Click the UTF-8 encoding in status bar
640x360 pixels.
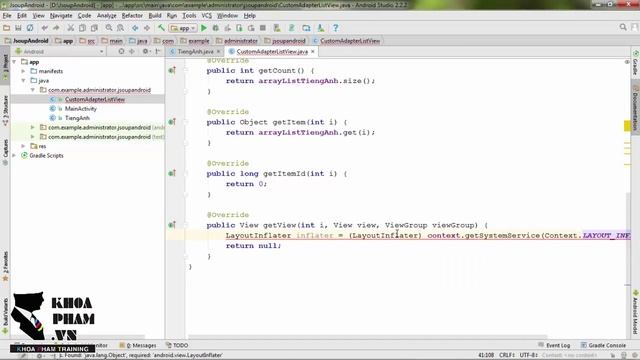coord(529,355)
